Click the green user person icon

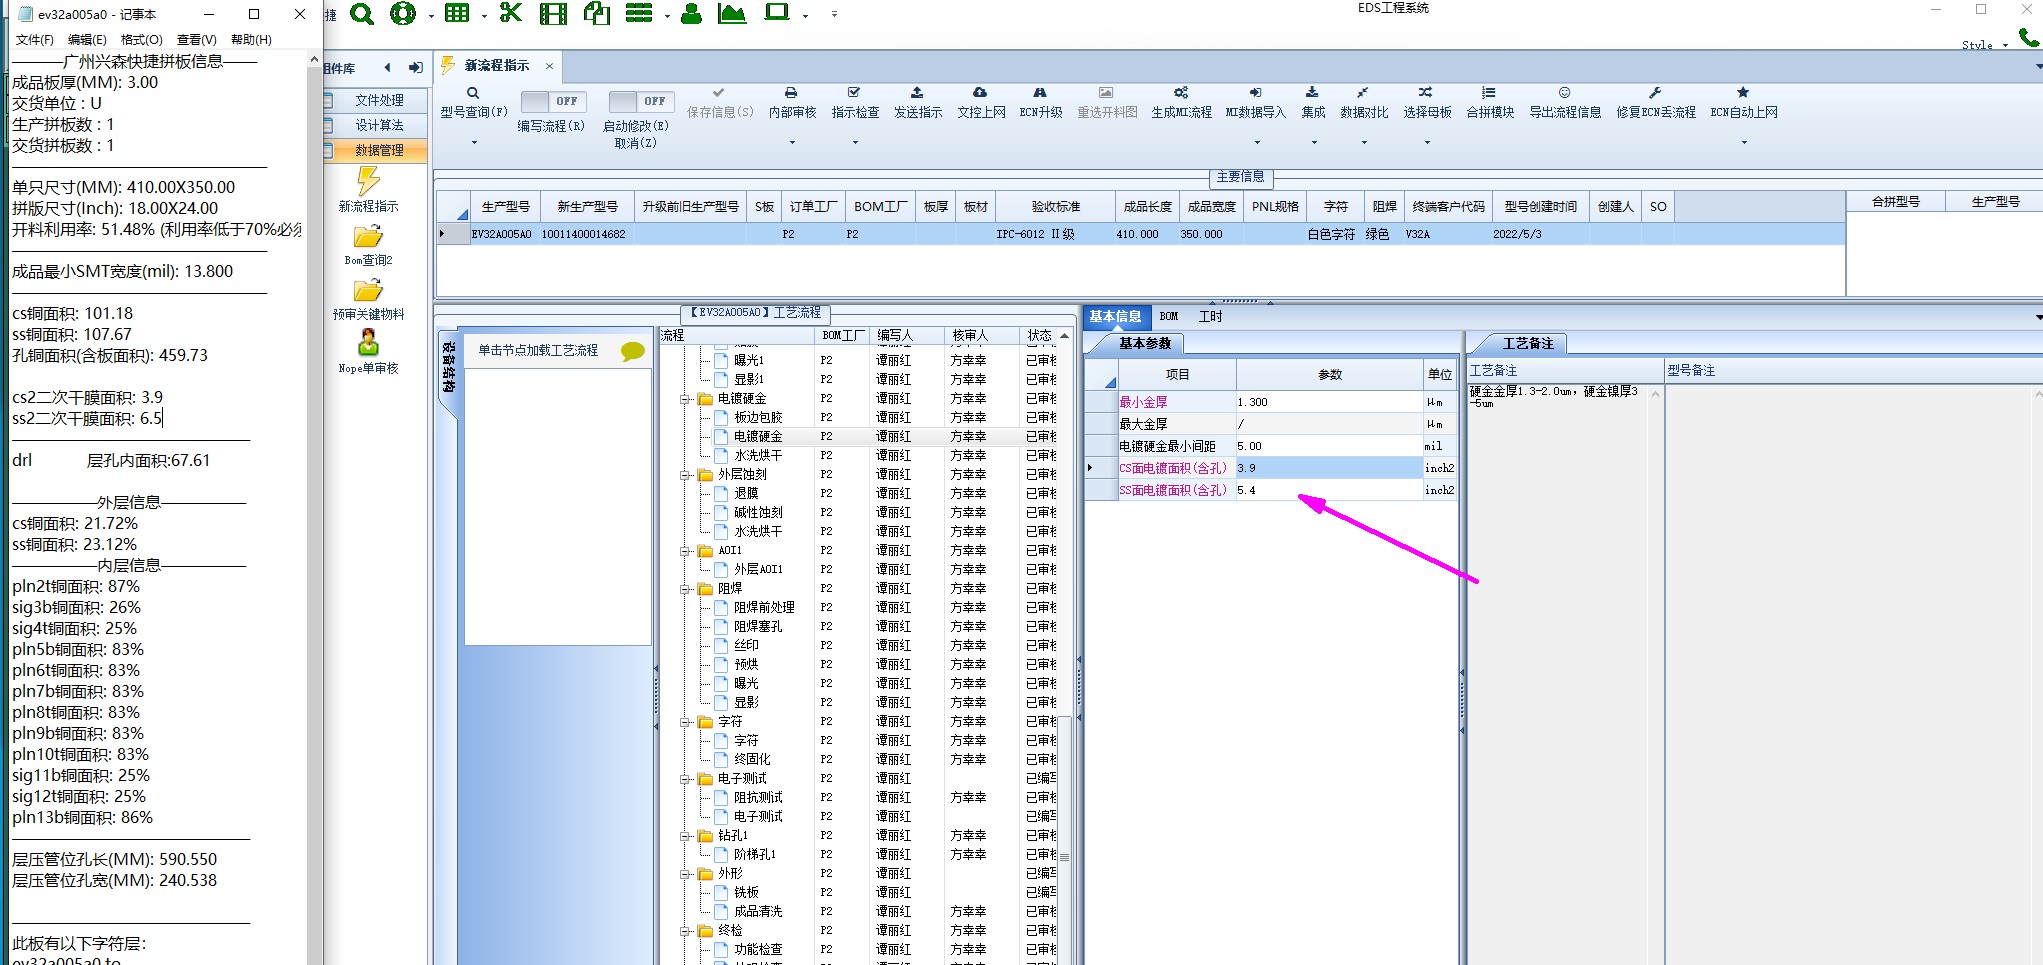coord(691,14)
